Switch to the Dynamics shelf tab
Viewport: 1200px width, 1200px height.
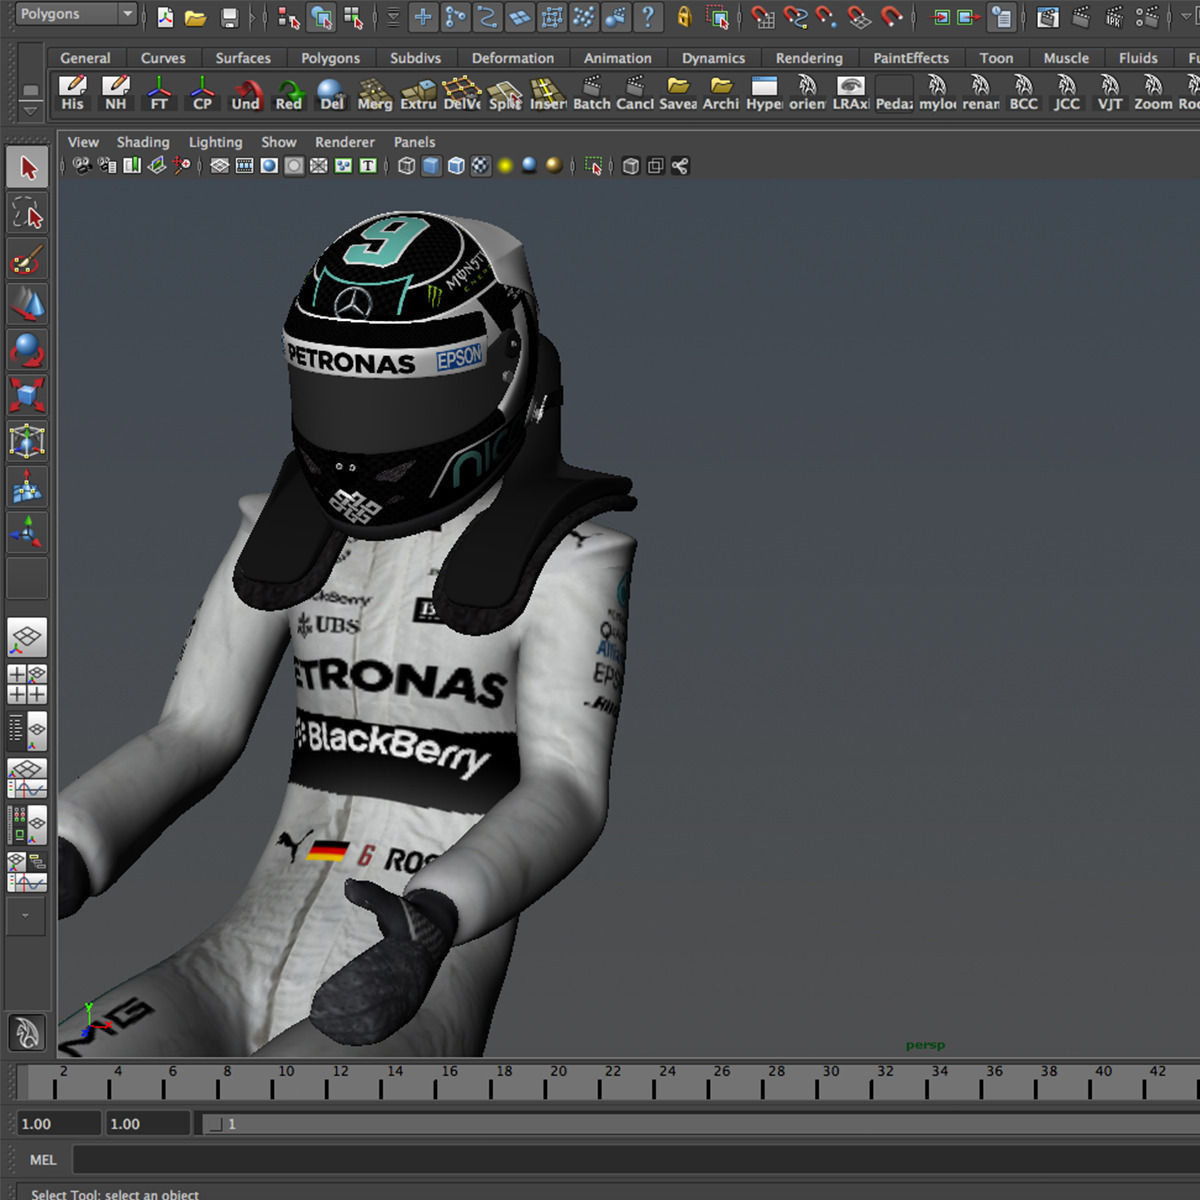coord(714,58)
